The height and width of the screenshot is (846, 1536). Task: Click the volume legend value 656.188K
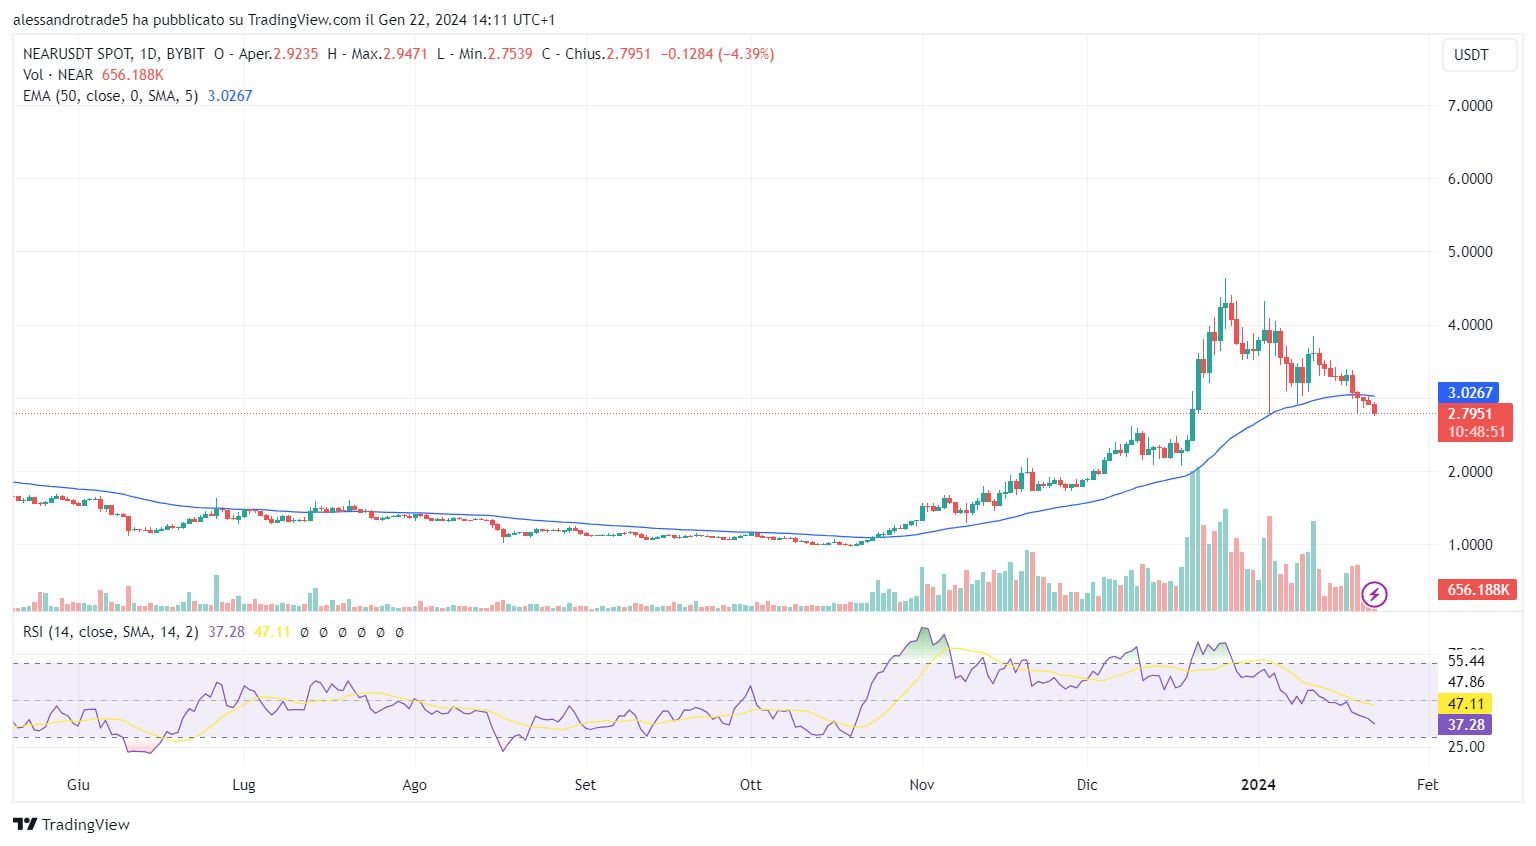pyautogui.click(x=133, y=75)
